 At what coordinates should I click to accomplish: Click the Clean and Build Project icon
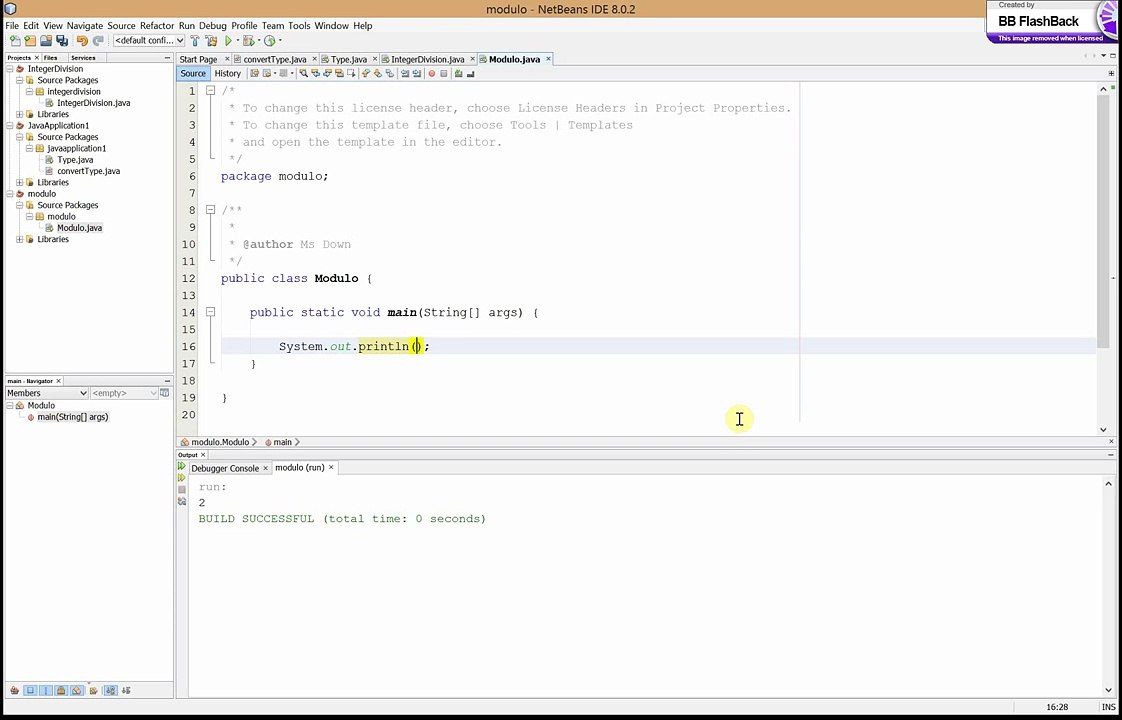(x=211, y=41)
